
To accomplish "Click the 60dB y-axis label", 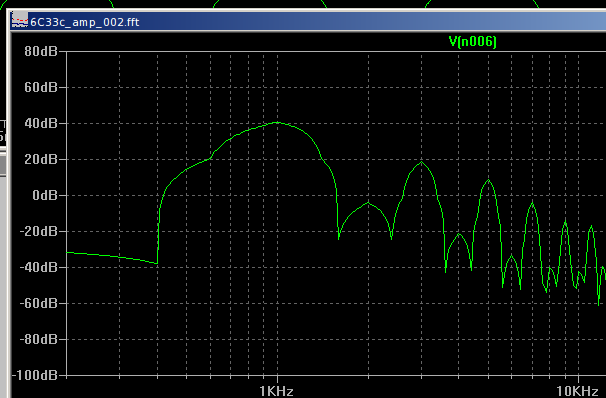I will [41, 87].
